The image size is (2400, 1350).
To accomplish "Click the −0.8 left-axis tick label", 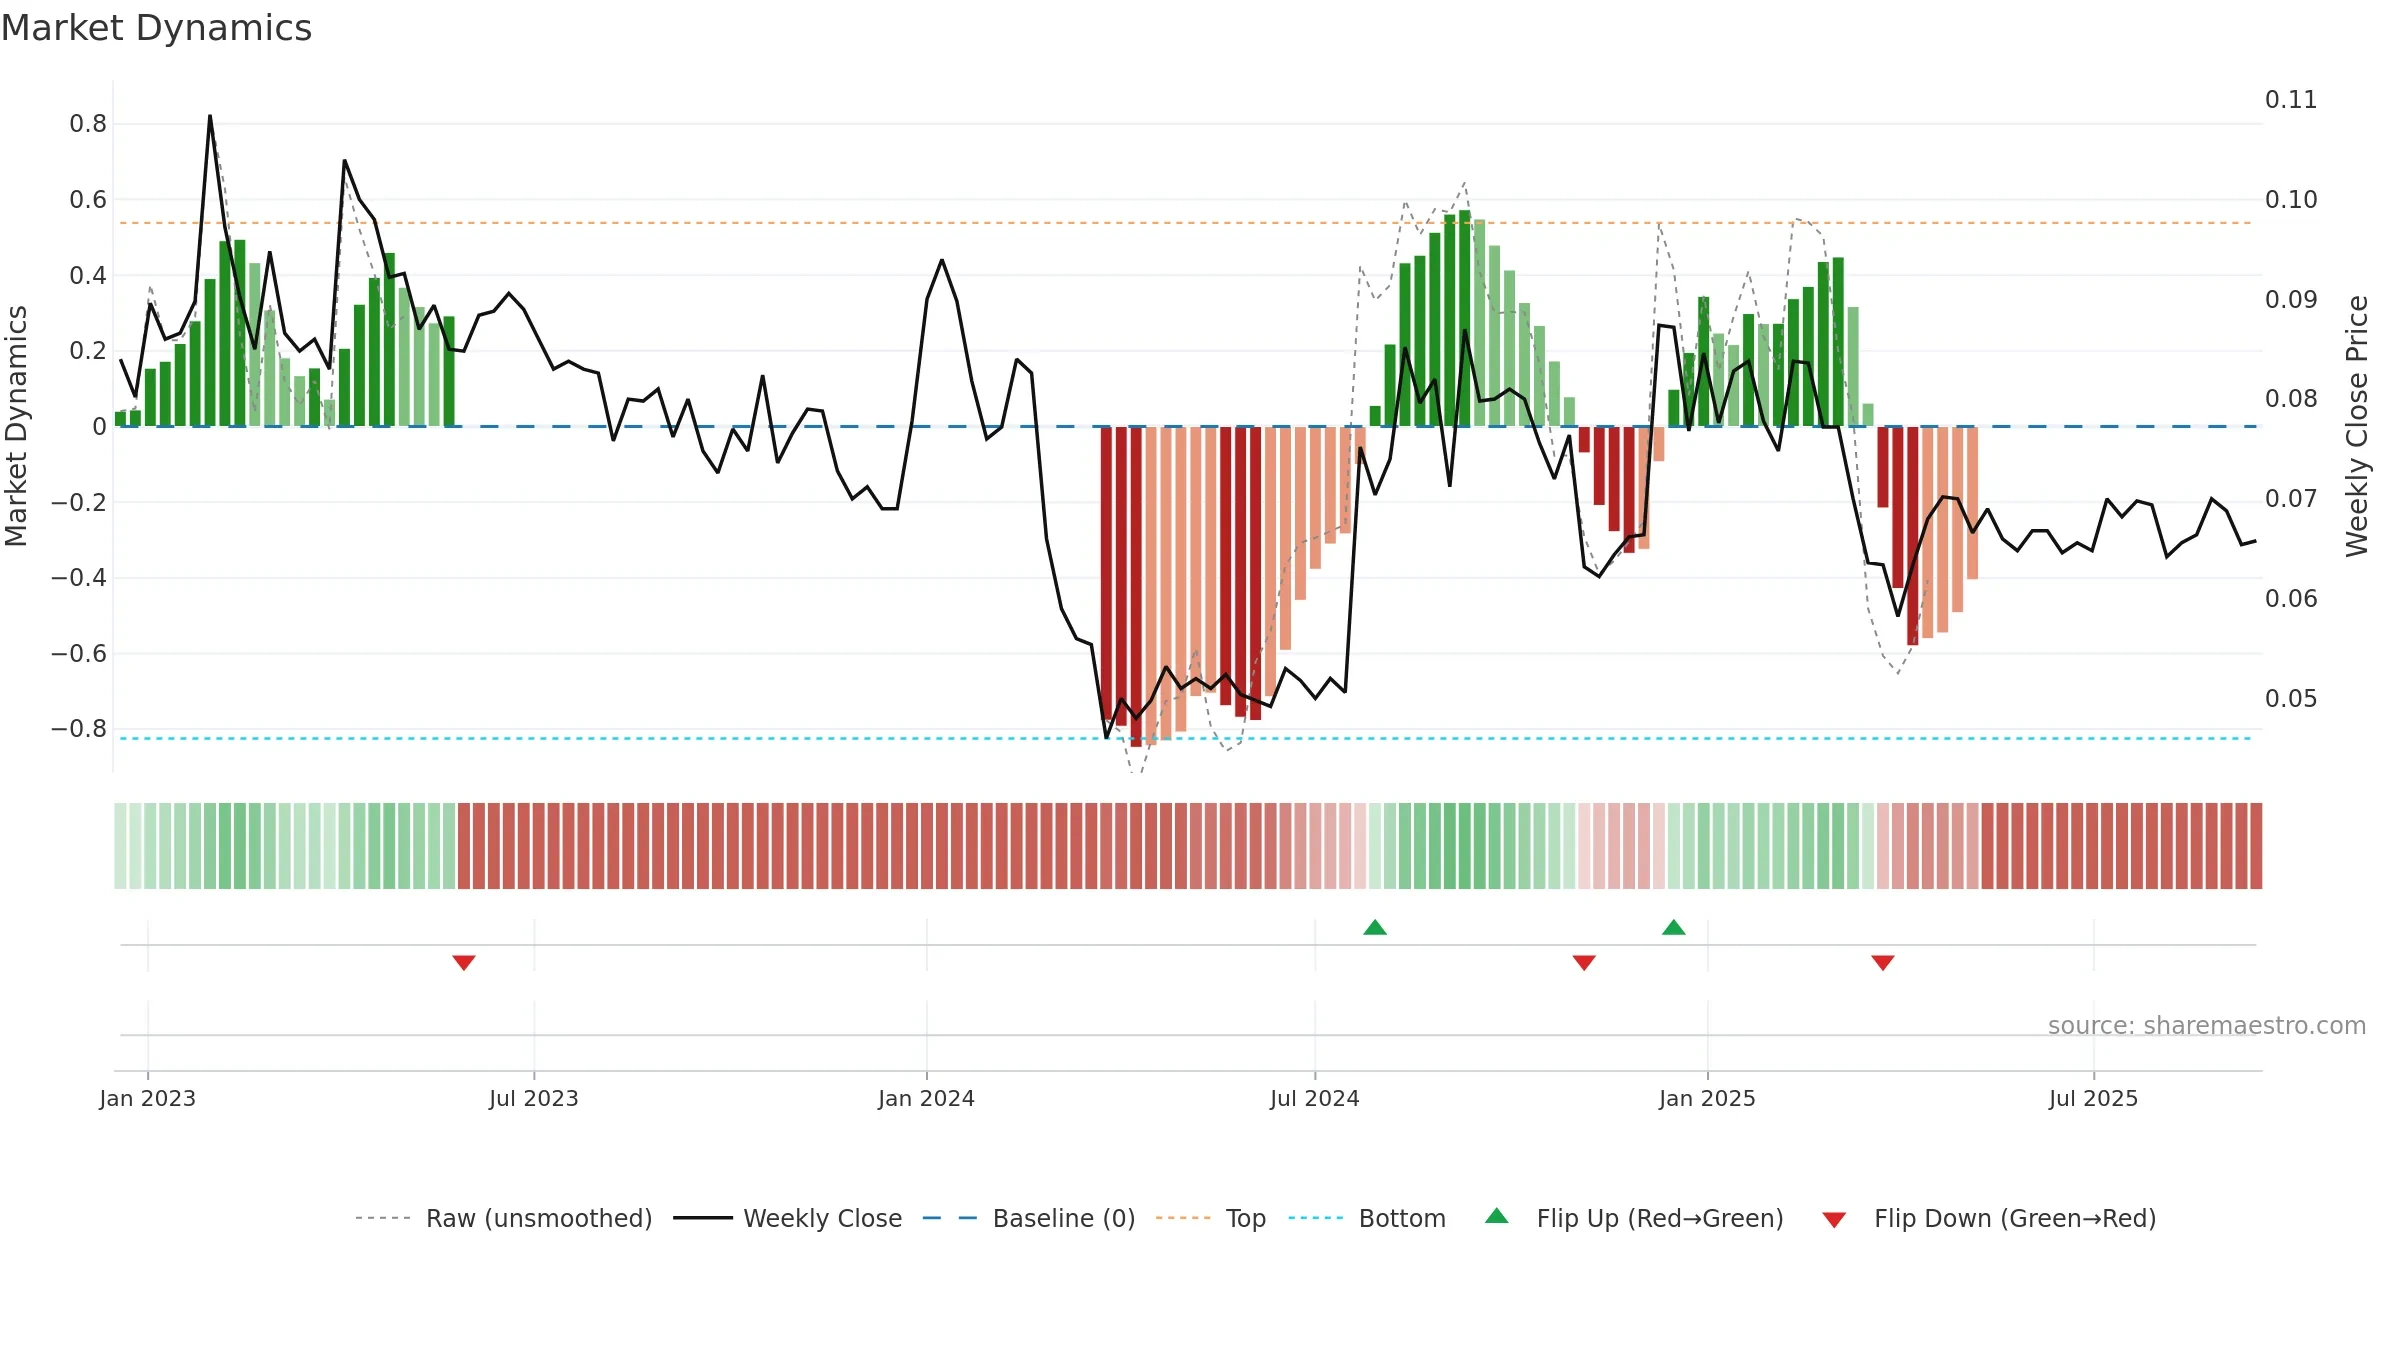I will click(x=79, y=729).
